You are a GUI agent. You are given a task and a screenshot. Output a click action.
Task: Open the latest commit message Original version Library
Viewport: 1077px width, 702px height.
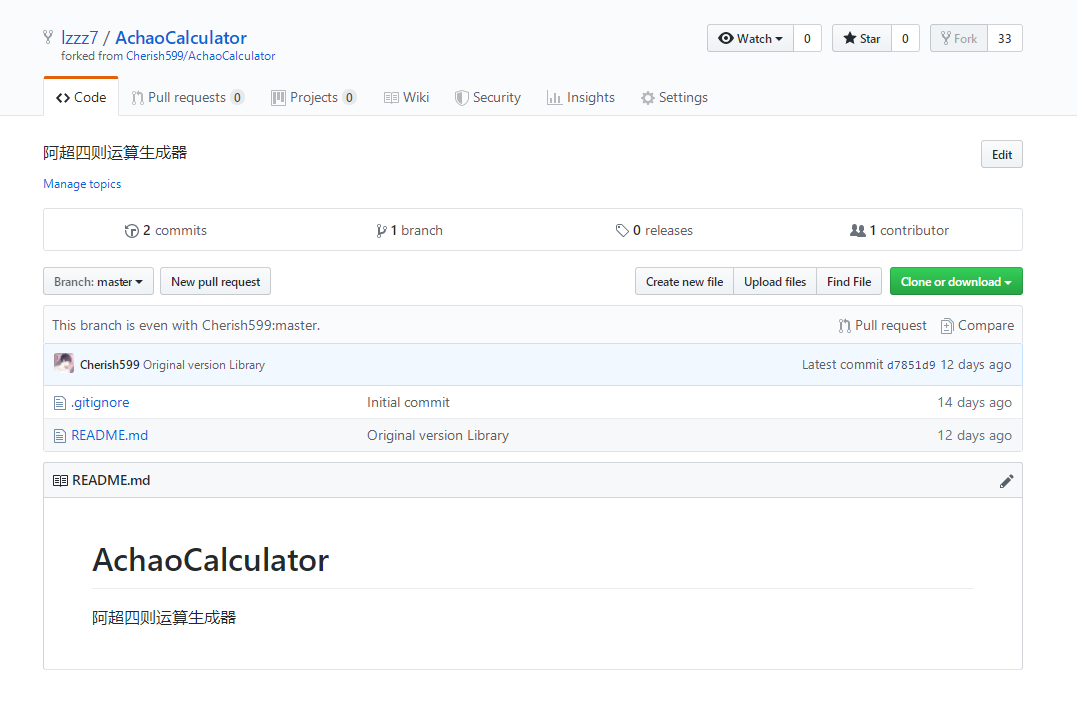tap(204, 365)
